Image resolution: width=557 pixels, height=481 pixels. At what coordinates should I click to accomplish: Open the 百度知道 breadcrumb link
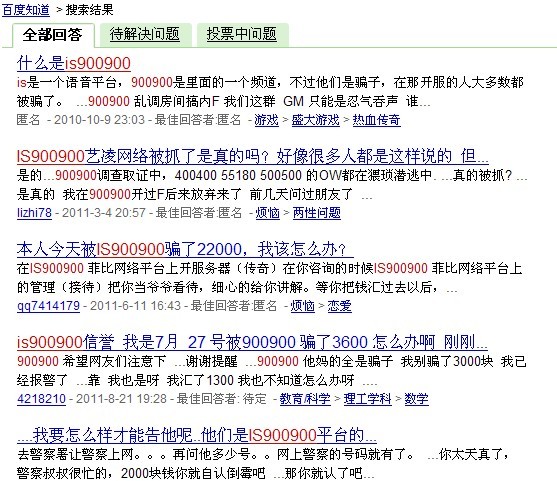(26, 10)
